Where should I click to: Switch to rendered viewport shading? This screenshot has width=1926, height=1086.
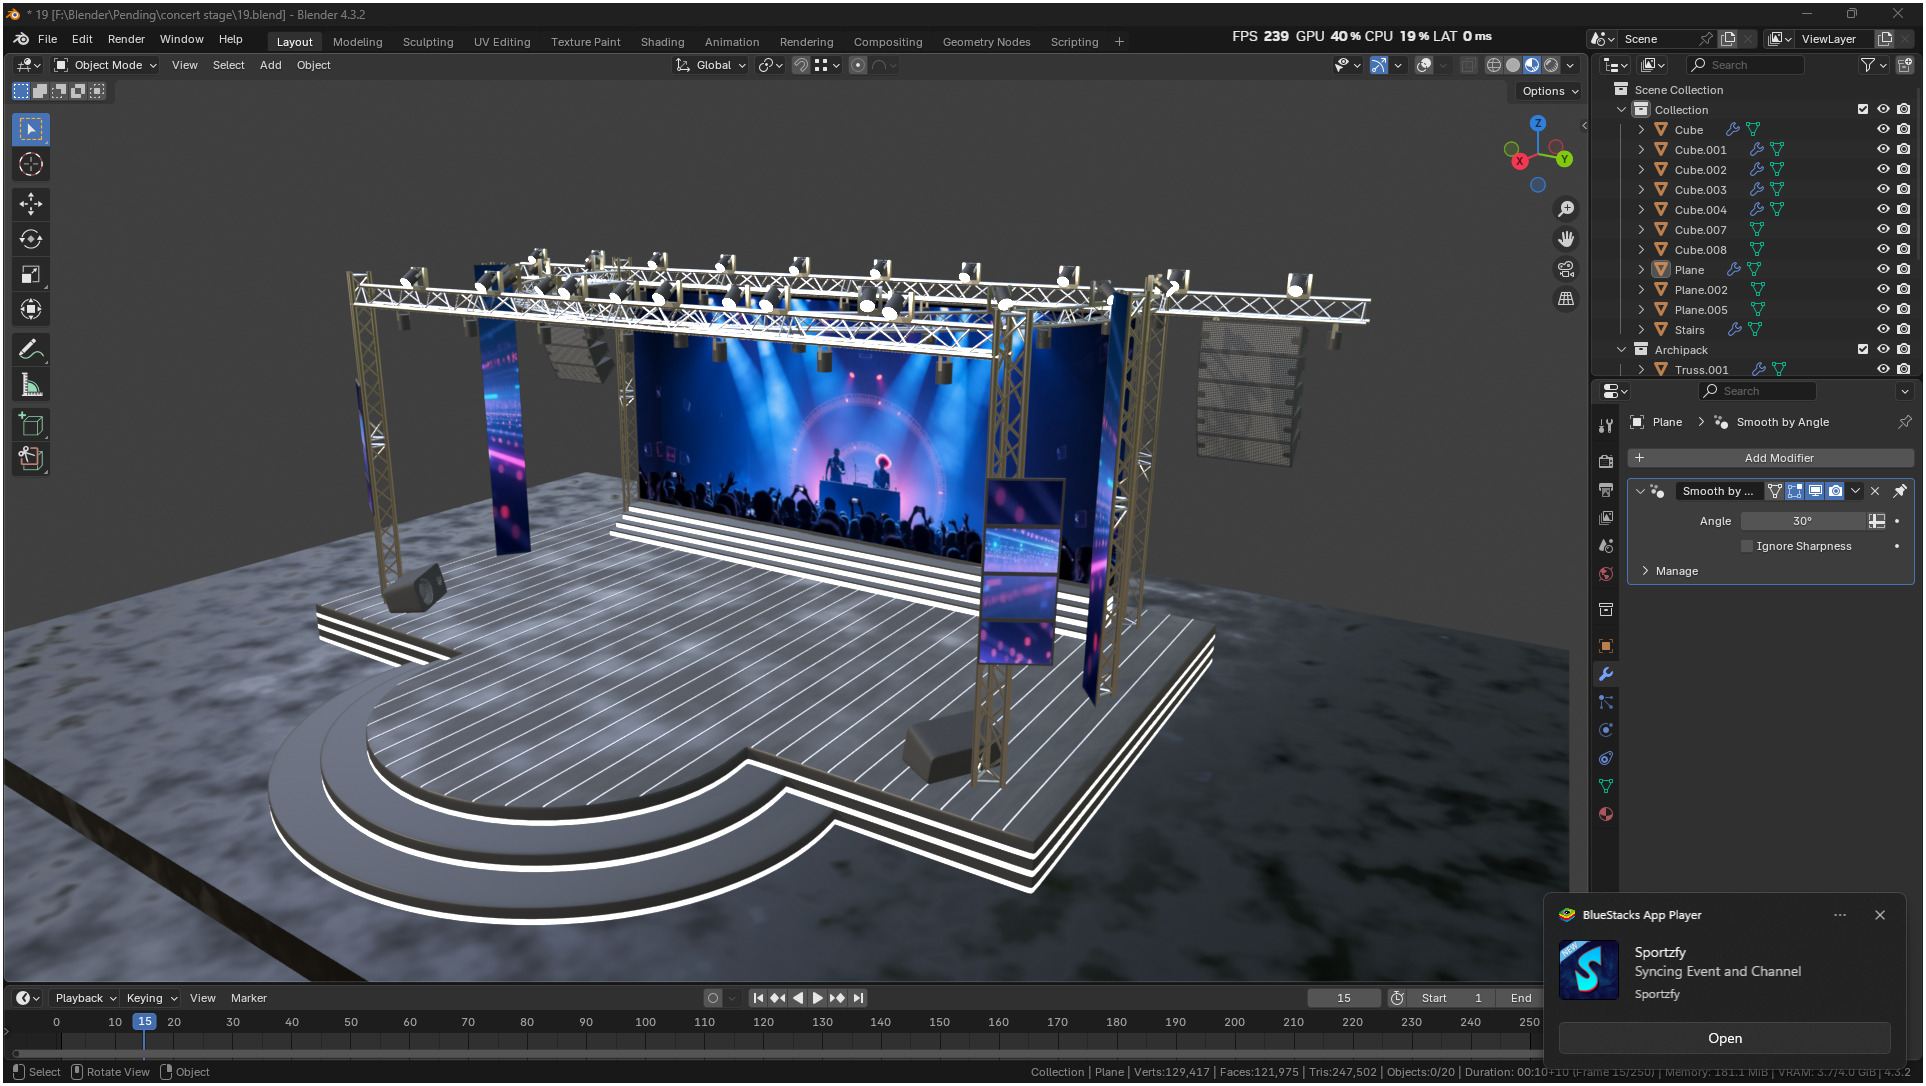[x=1551, y=65]
